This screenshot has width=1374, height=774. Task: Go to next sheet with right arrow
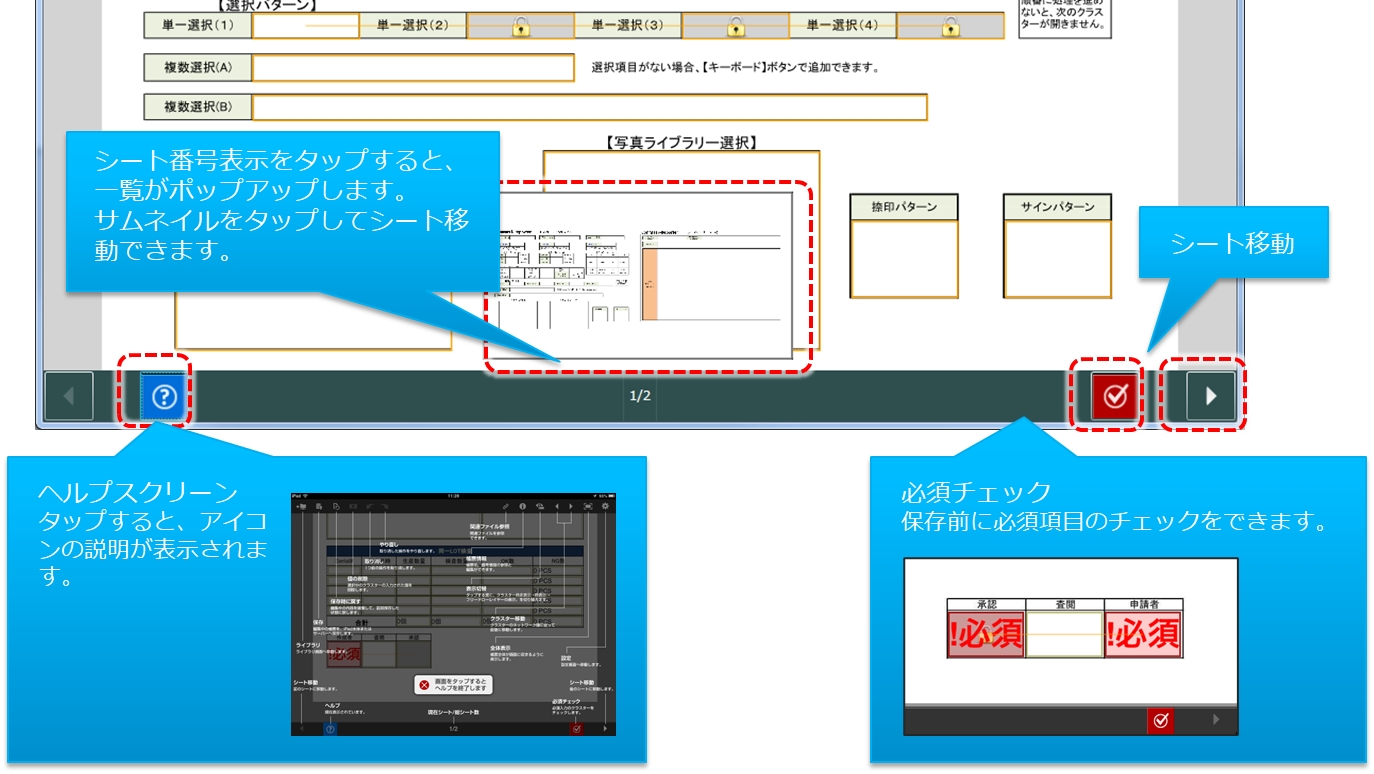[1211, 396]
